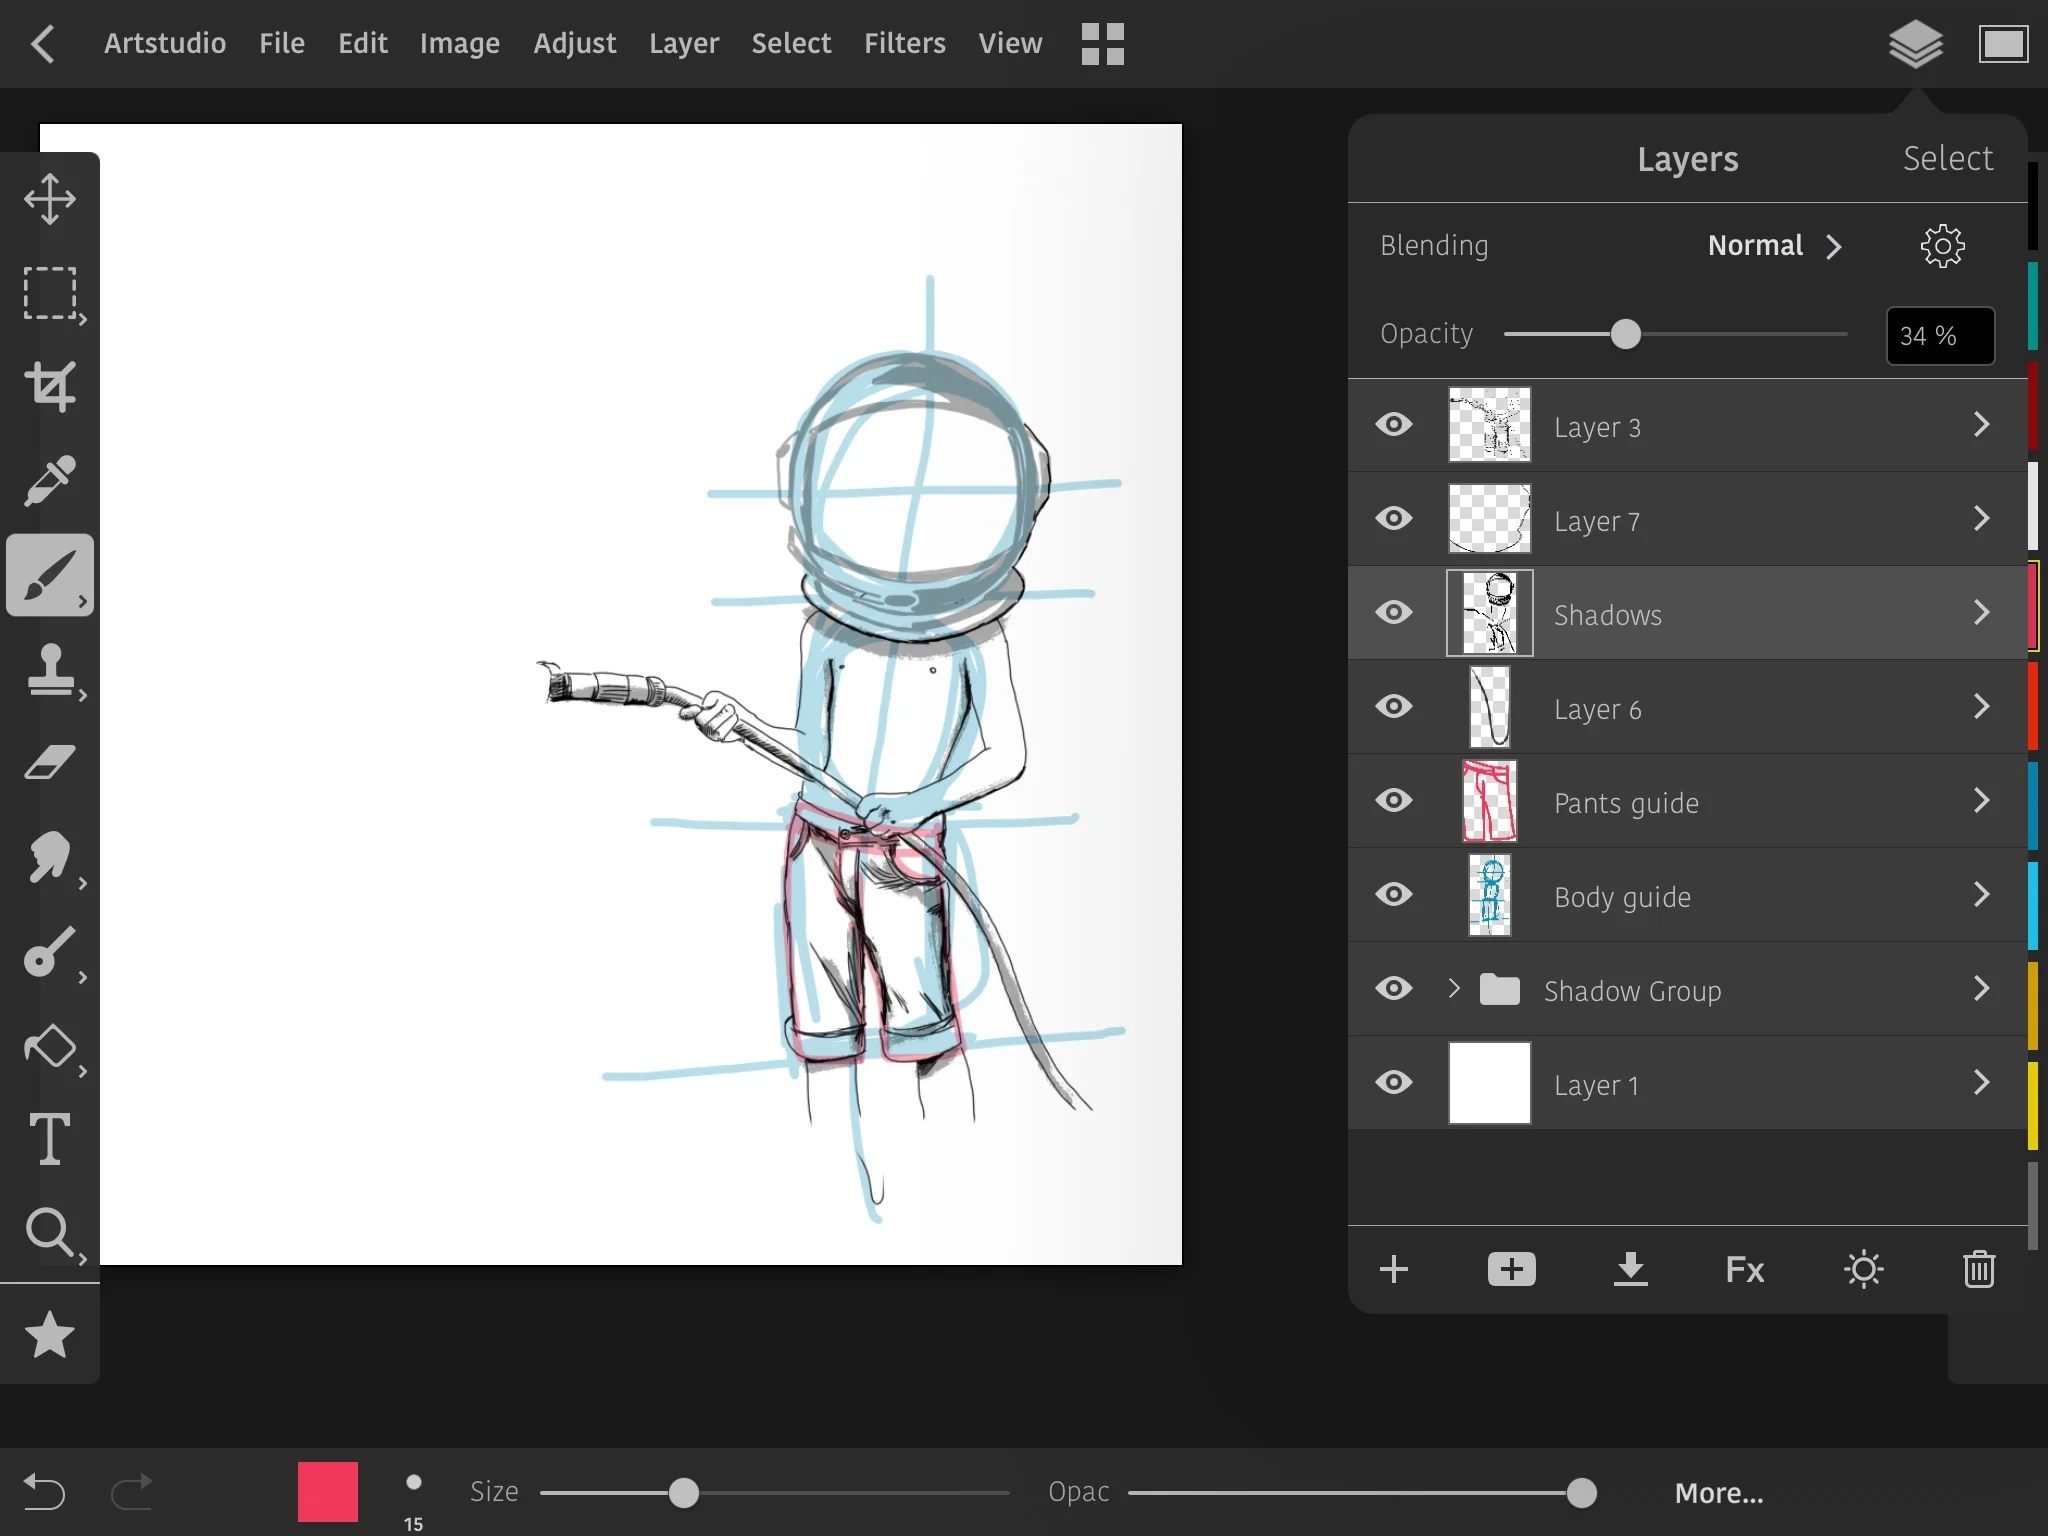The width and height of the screenshot is (2048, 1536).
Task: Tap the More... button
Action: (x=1719, y=1493)
